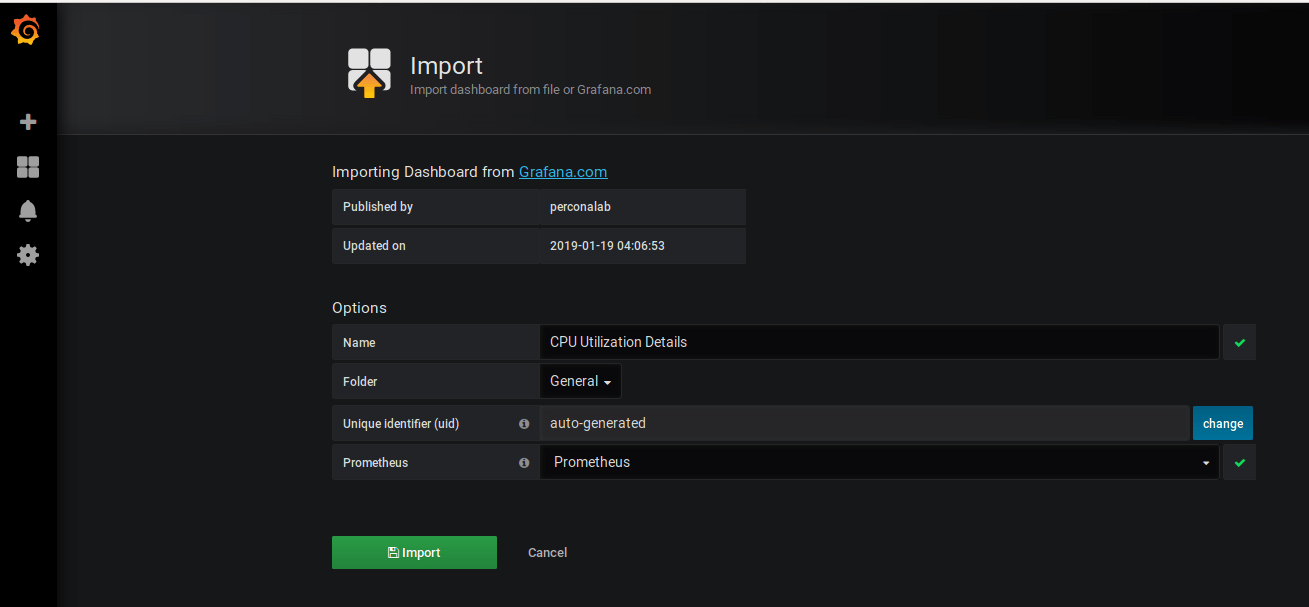Focus the Name input with CPU Utilization Details

pyautogui.click(x=879, y=342)
